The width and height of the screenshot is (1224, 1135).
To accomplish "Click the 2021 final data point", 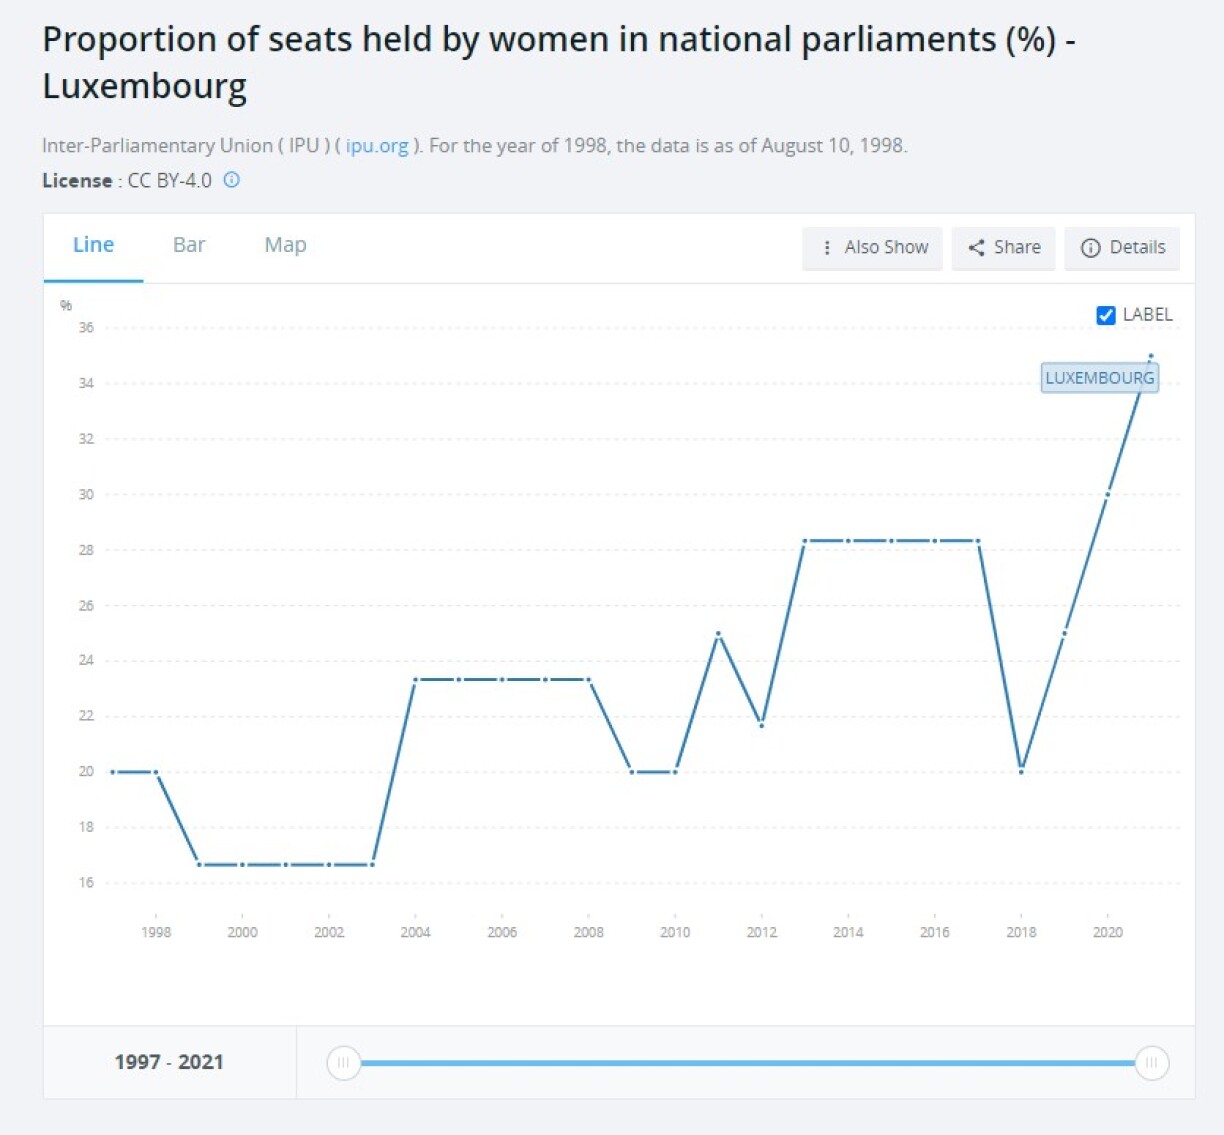I will click(x=1151, y=356).
